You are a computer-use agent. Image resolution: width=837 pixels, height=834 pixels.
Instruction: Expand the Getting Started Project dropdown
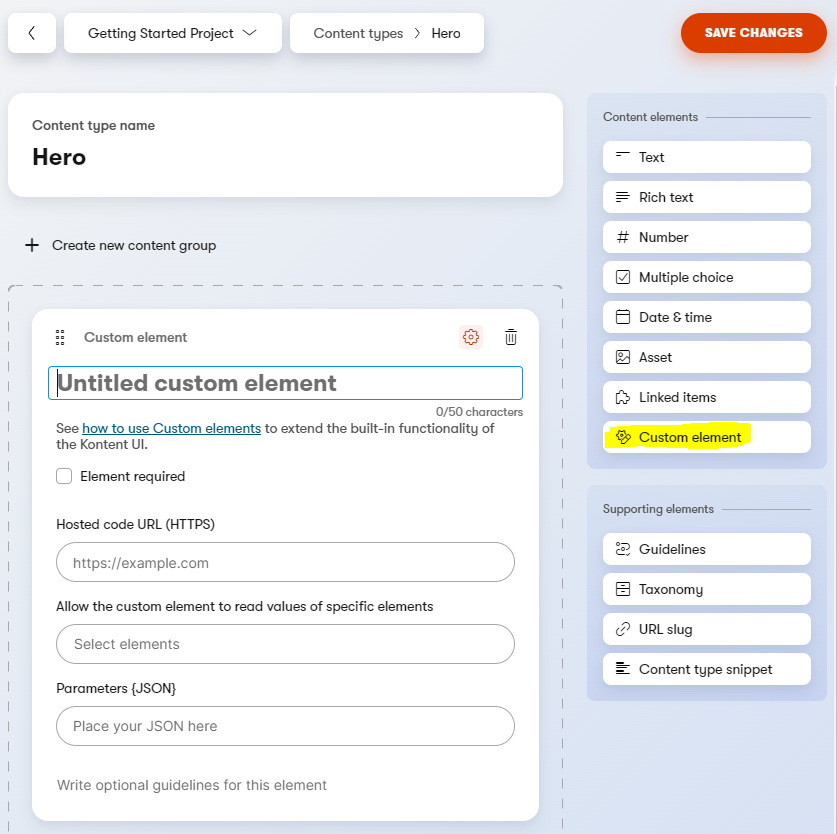[x=172, y=33]
